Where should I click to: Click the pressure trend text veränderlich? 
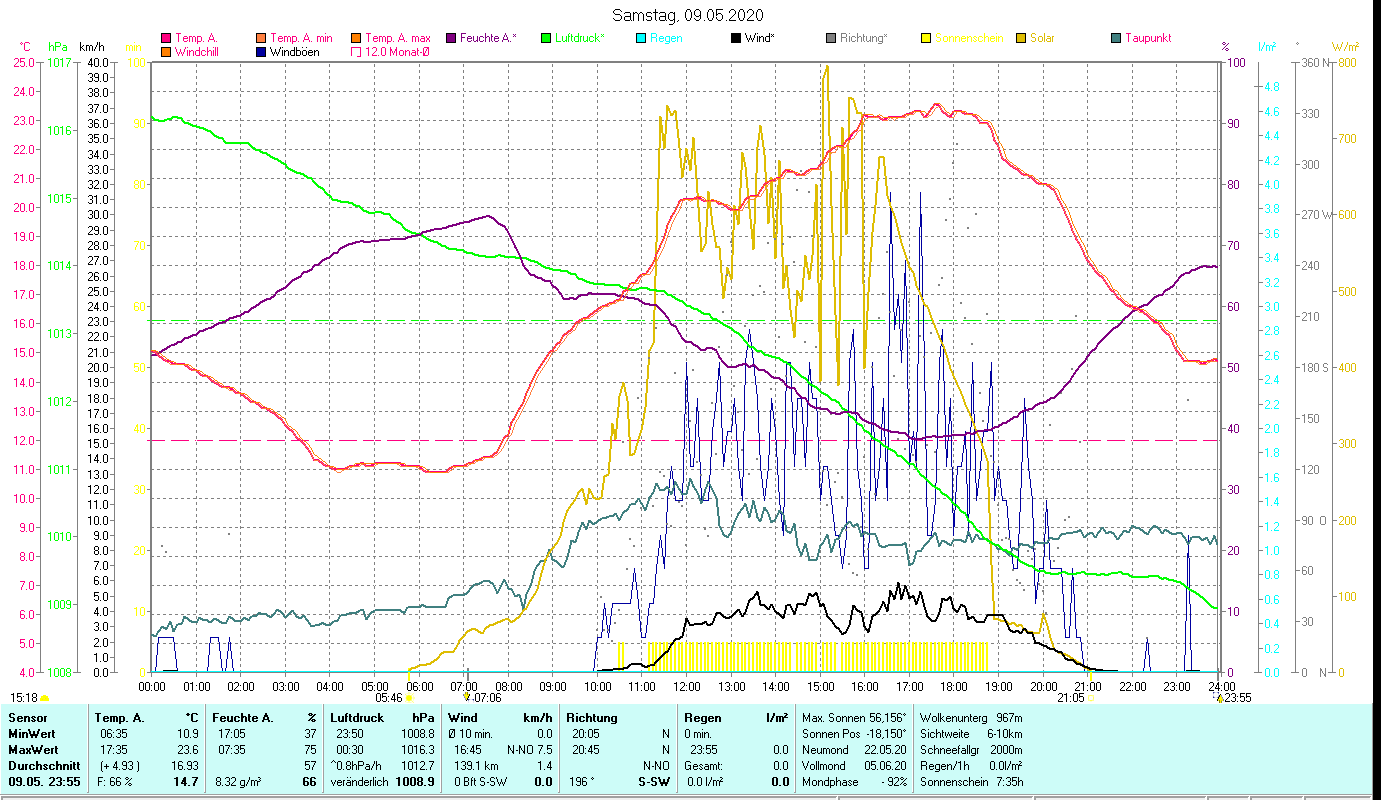(360, 781)
